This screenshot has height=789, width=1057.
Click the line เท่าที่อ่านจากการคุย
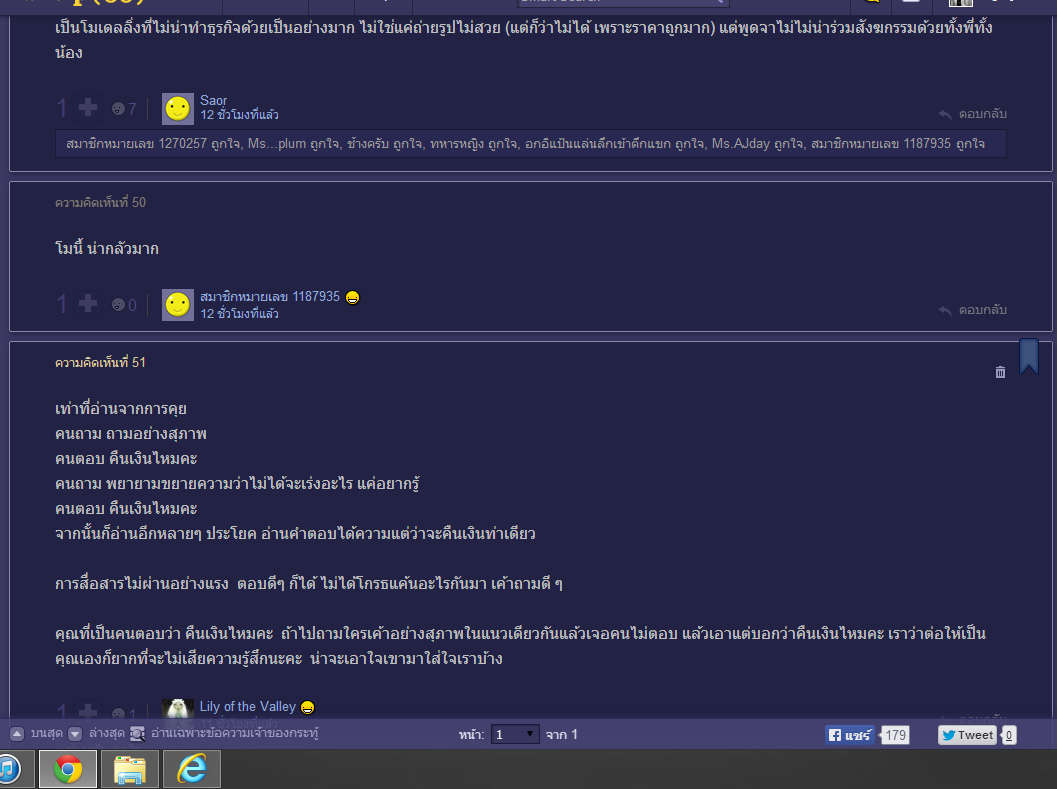(121, 409)
